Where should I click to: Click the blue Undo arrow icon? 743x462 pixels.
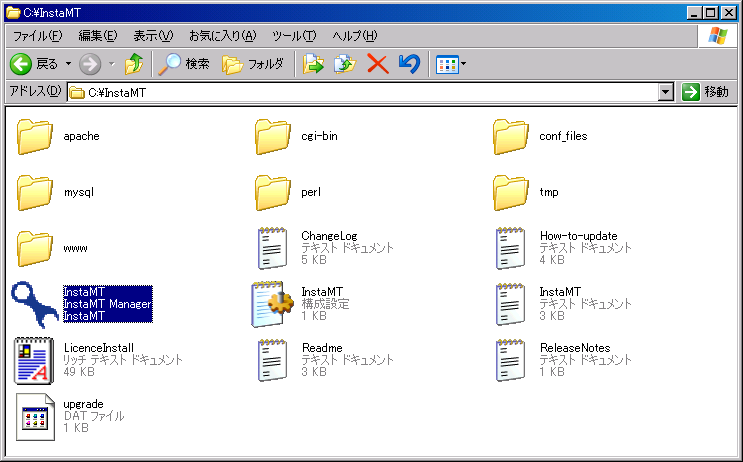point(409,64)
